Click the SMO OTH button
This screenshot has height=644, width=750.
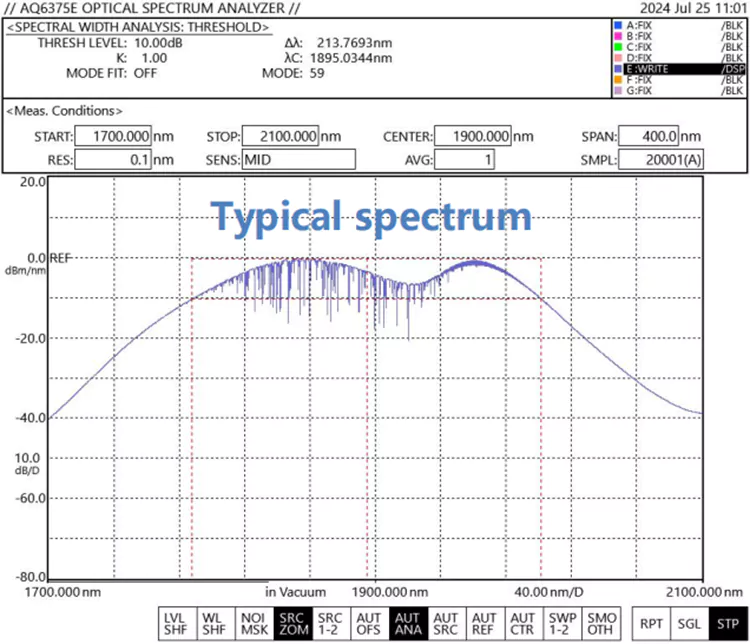coord(602,624)
